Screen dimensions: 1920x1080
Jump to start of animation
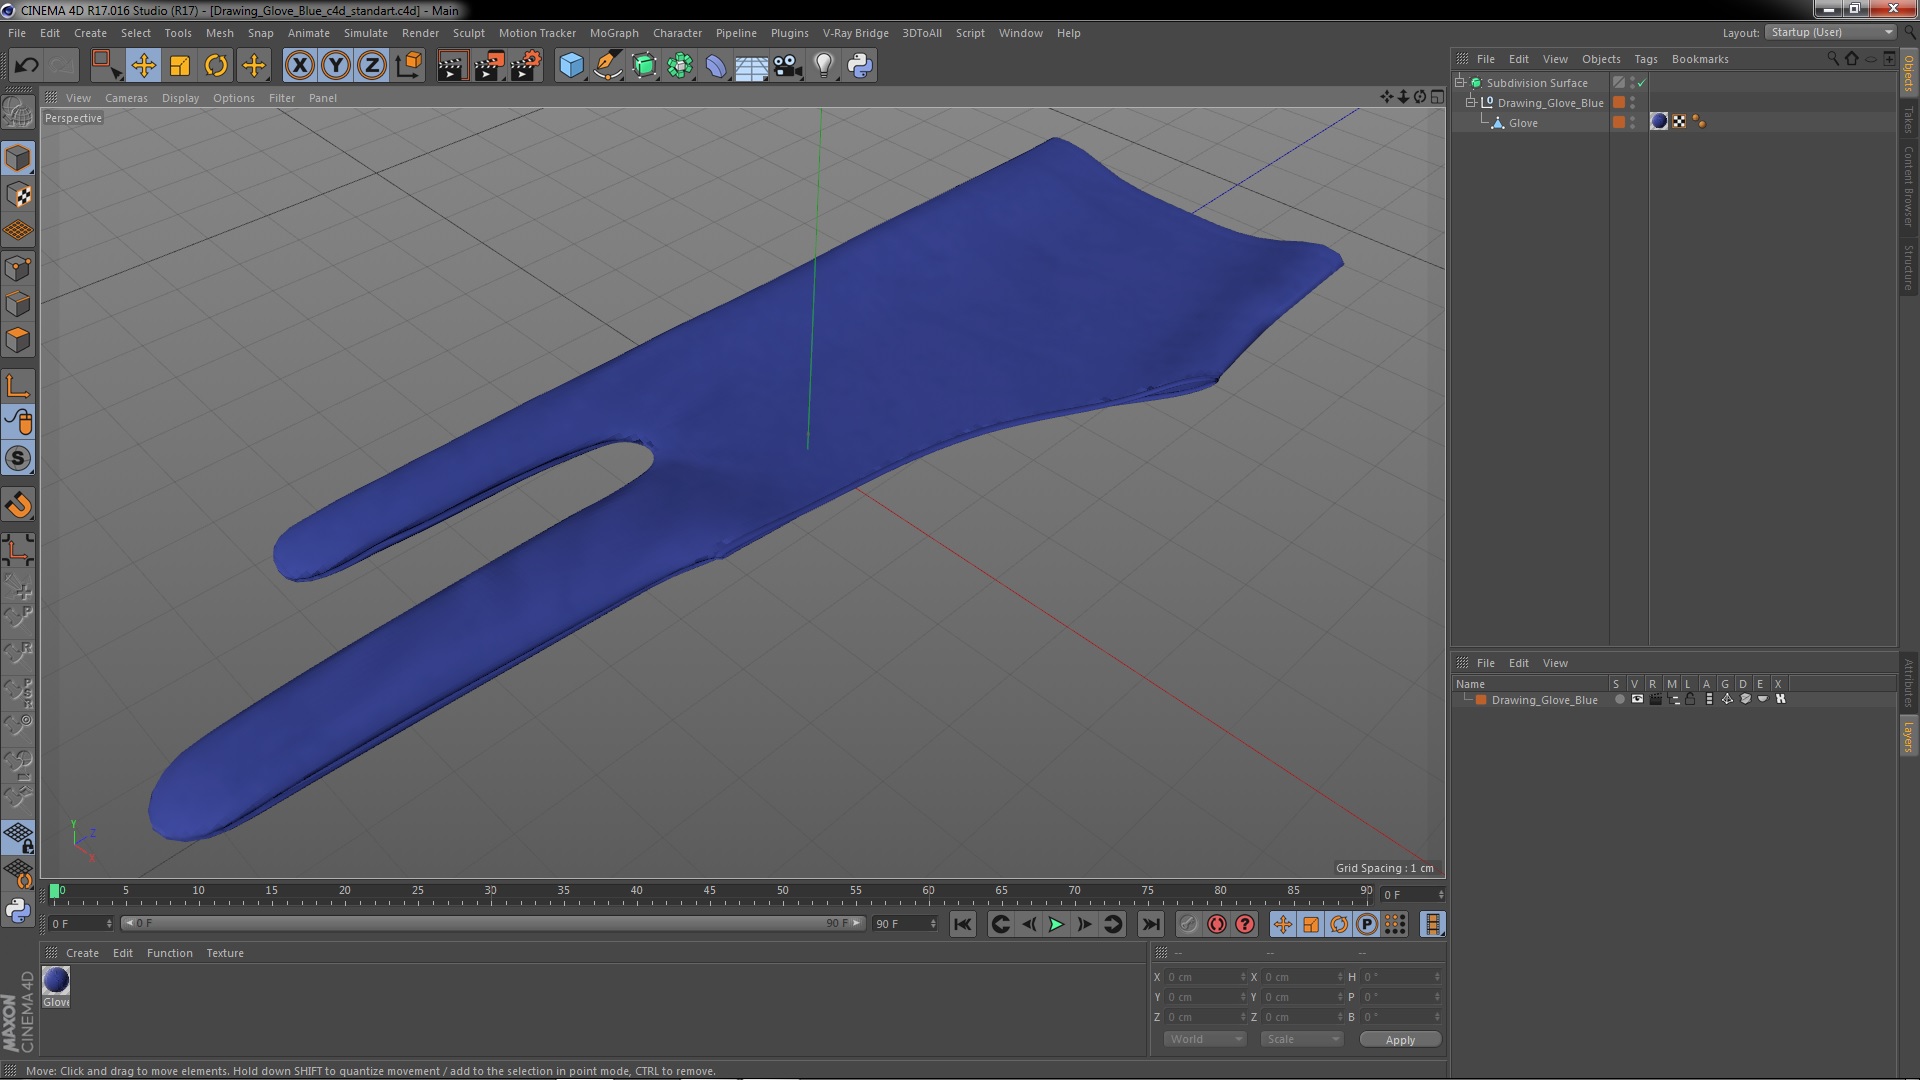(962, 924)
